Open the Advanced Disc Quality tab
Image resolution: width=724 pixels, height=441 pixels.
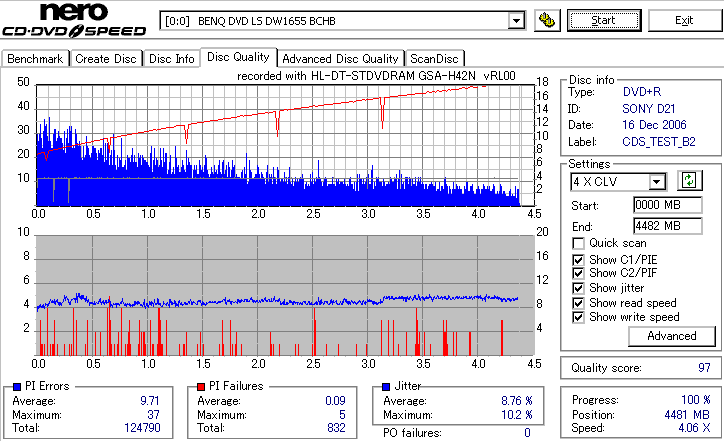(340, 59)
